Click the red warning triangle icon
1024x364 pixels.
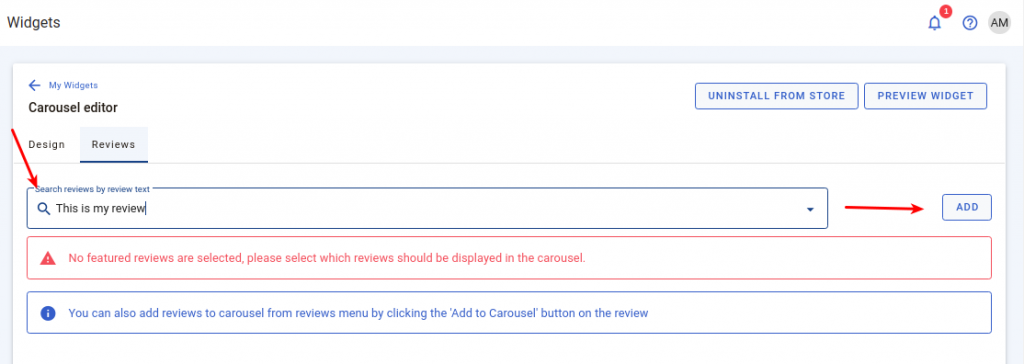[x=48, y=258]
